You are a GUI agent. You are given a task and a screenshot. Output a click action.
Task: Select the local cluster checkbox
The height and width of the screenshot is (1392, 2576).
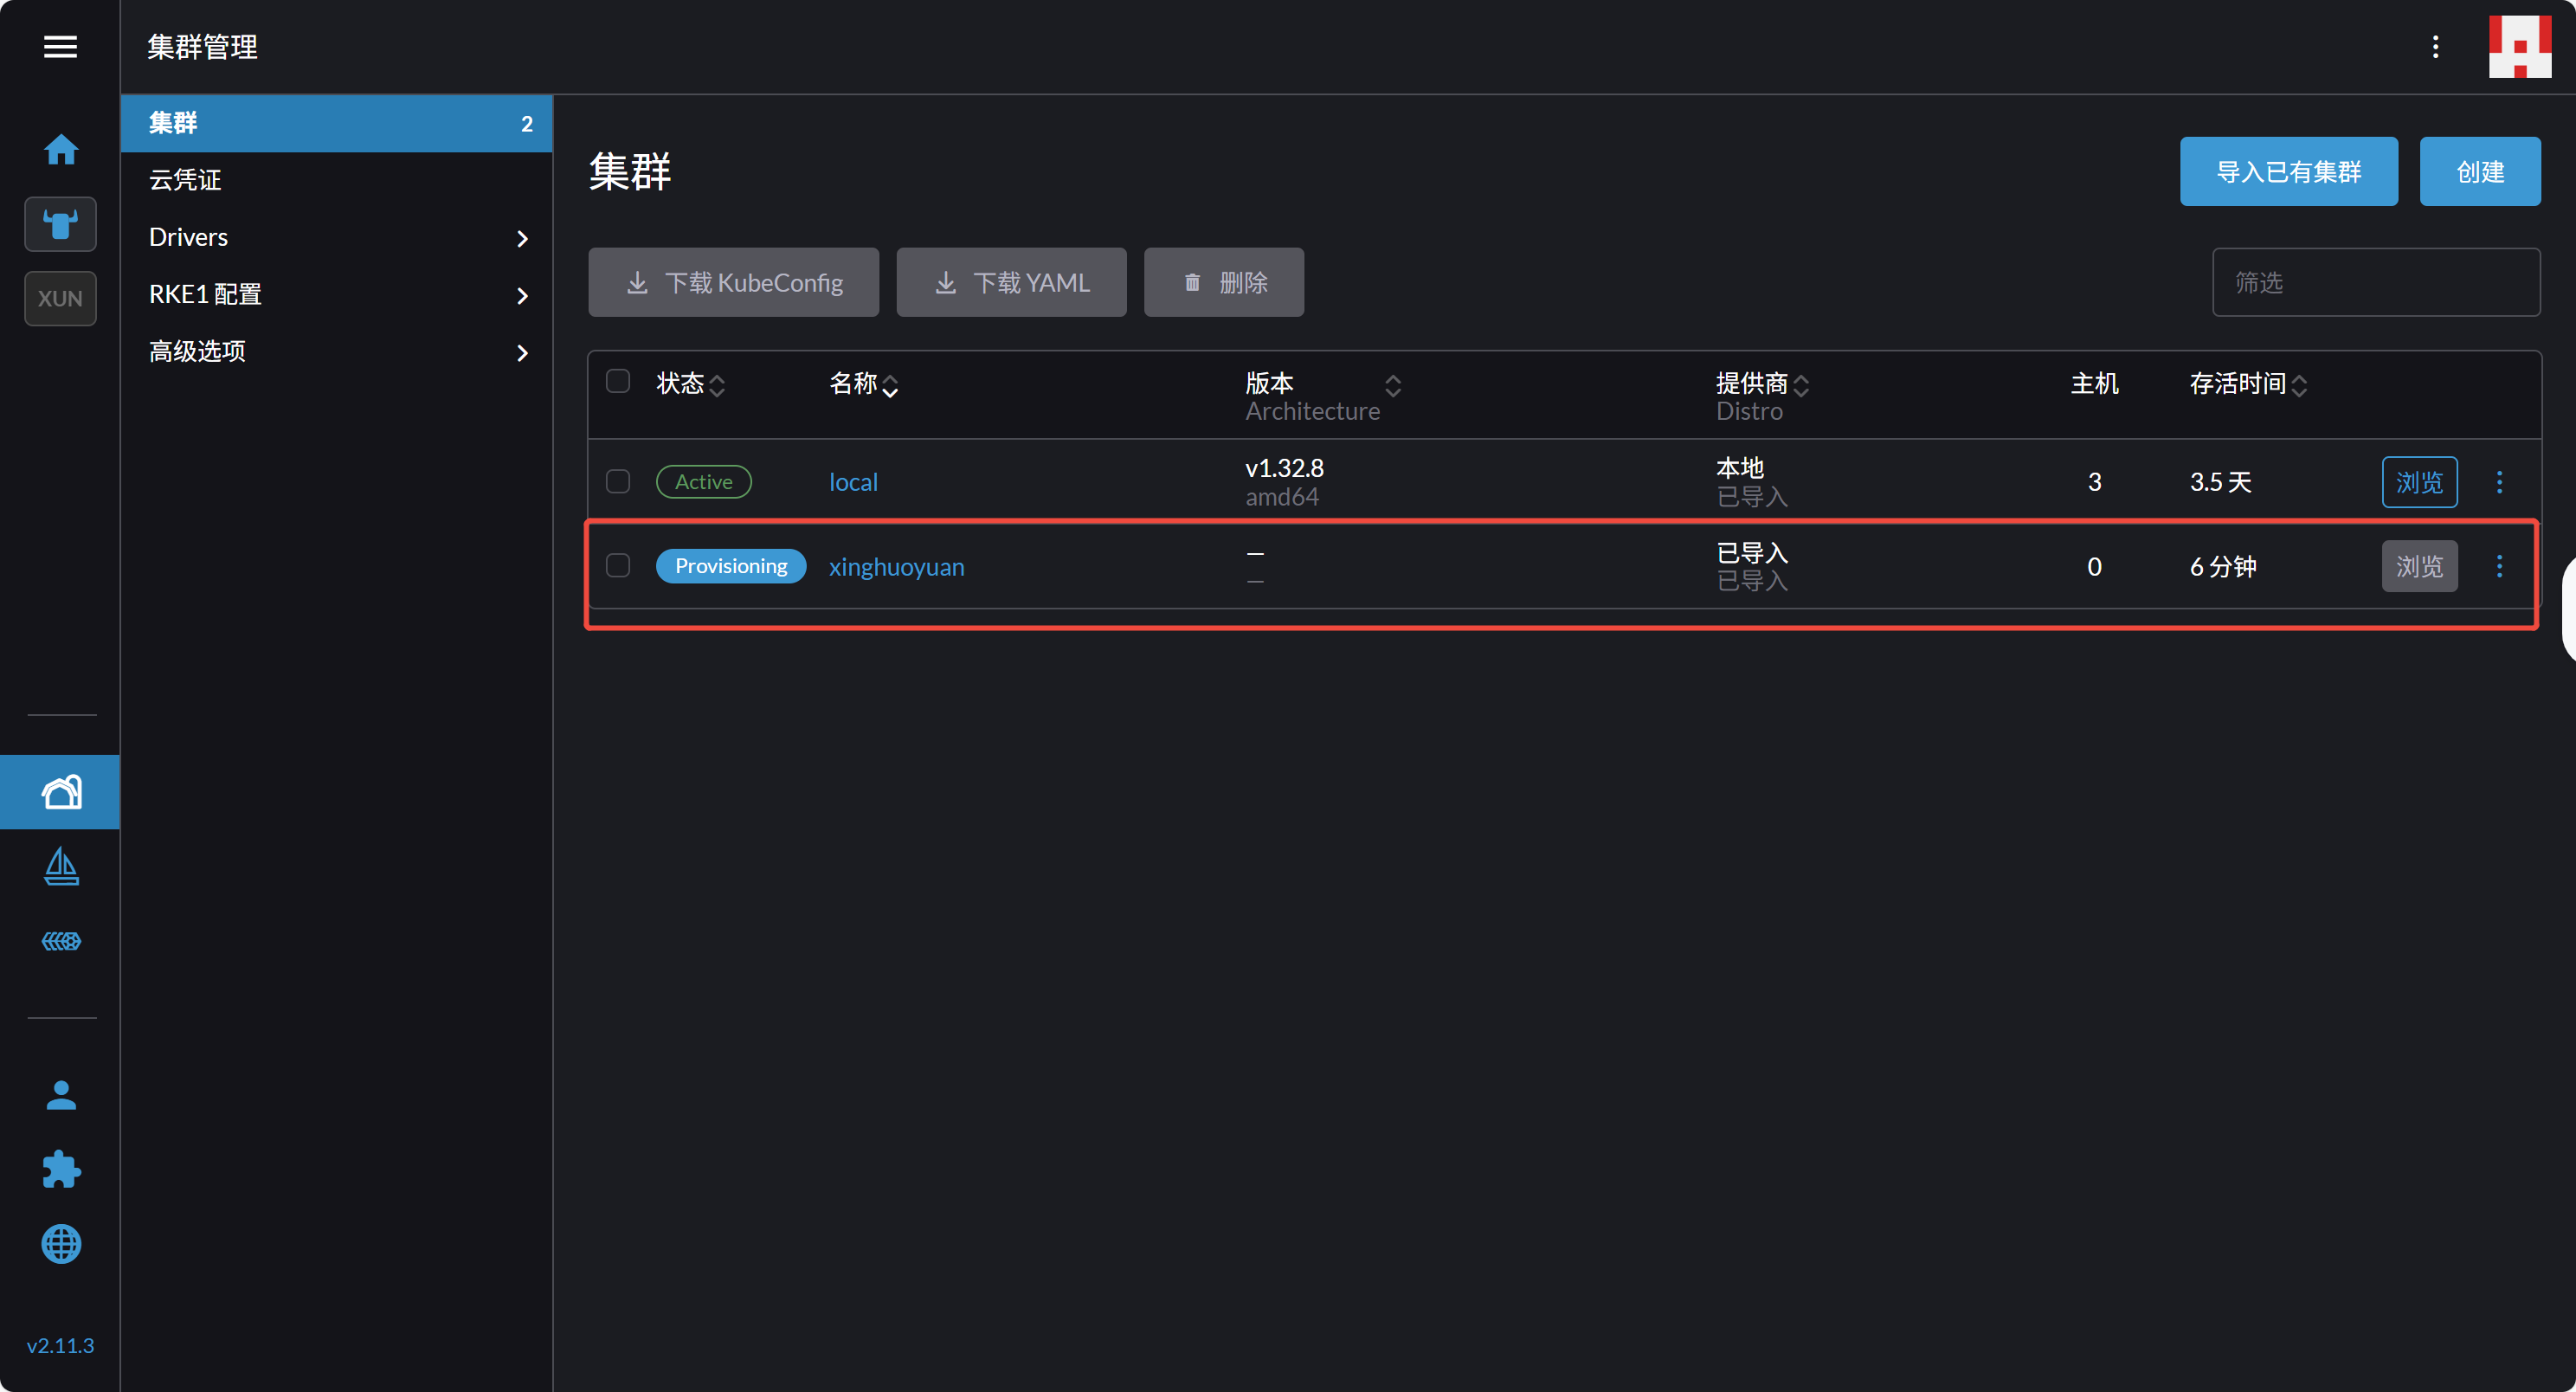pos(618,482)
